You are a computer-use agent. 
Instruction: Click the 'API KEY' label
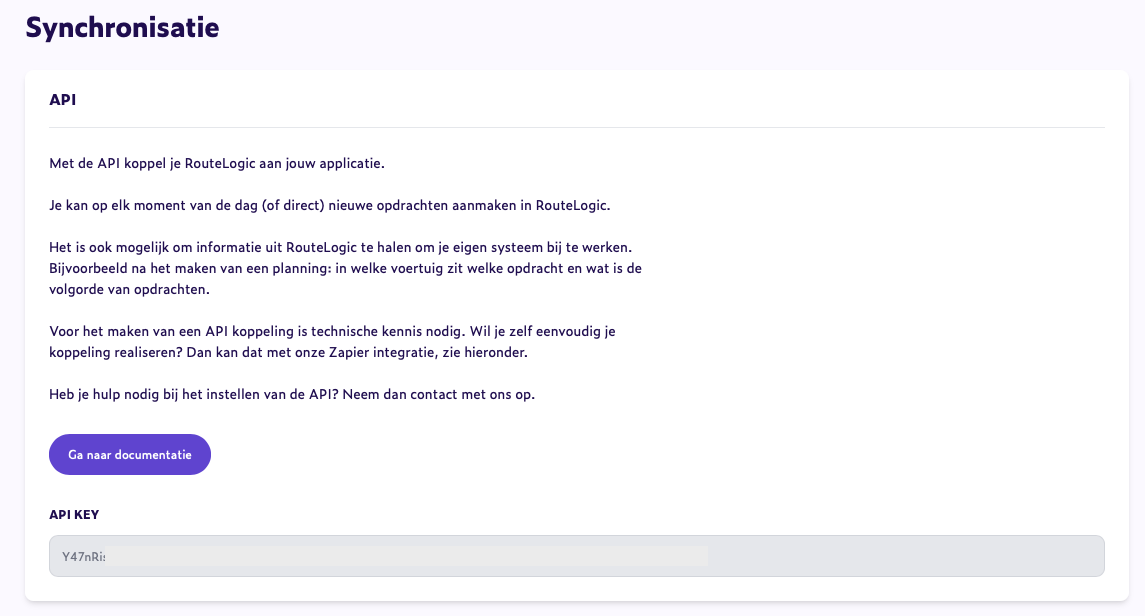coord(74,514)
